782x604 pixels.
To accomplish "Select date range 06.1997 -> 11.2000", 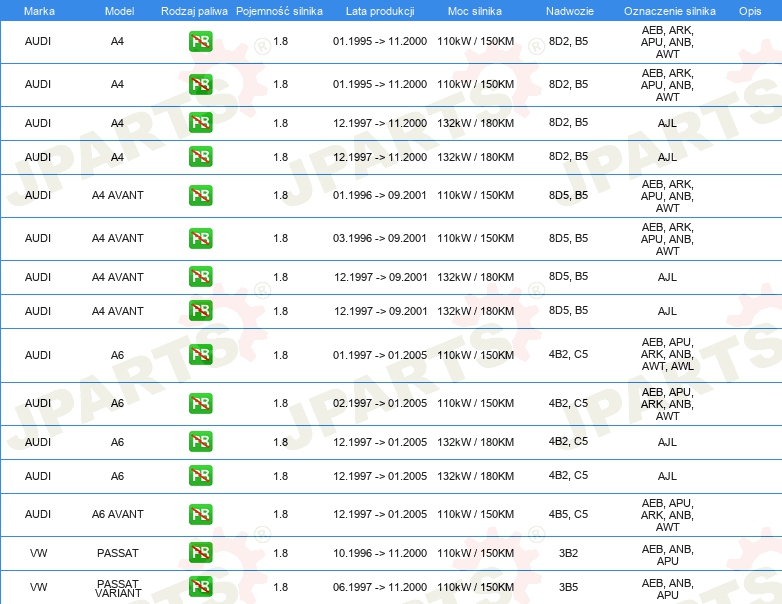I will [x=380, y=587].
